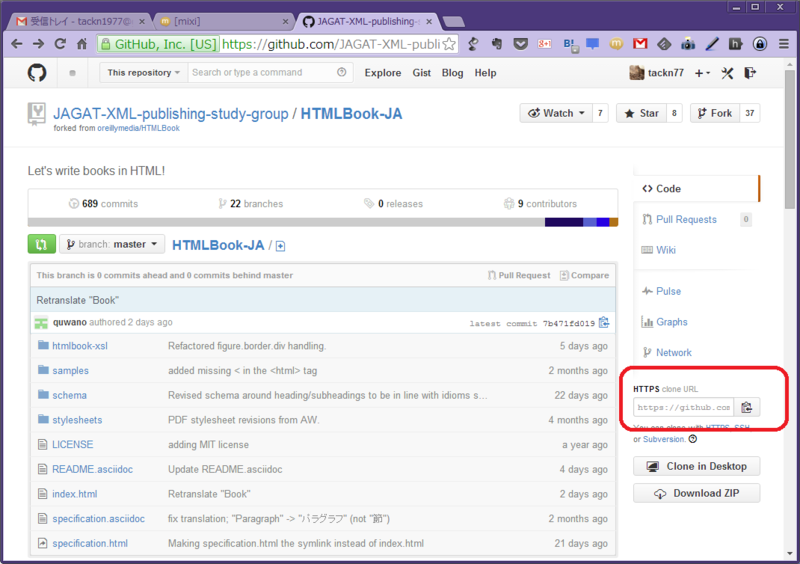Switch to the [mixi] browser tab
The width and height of the screenshot is (800, 564).
(224, 21)
